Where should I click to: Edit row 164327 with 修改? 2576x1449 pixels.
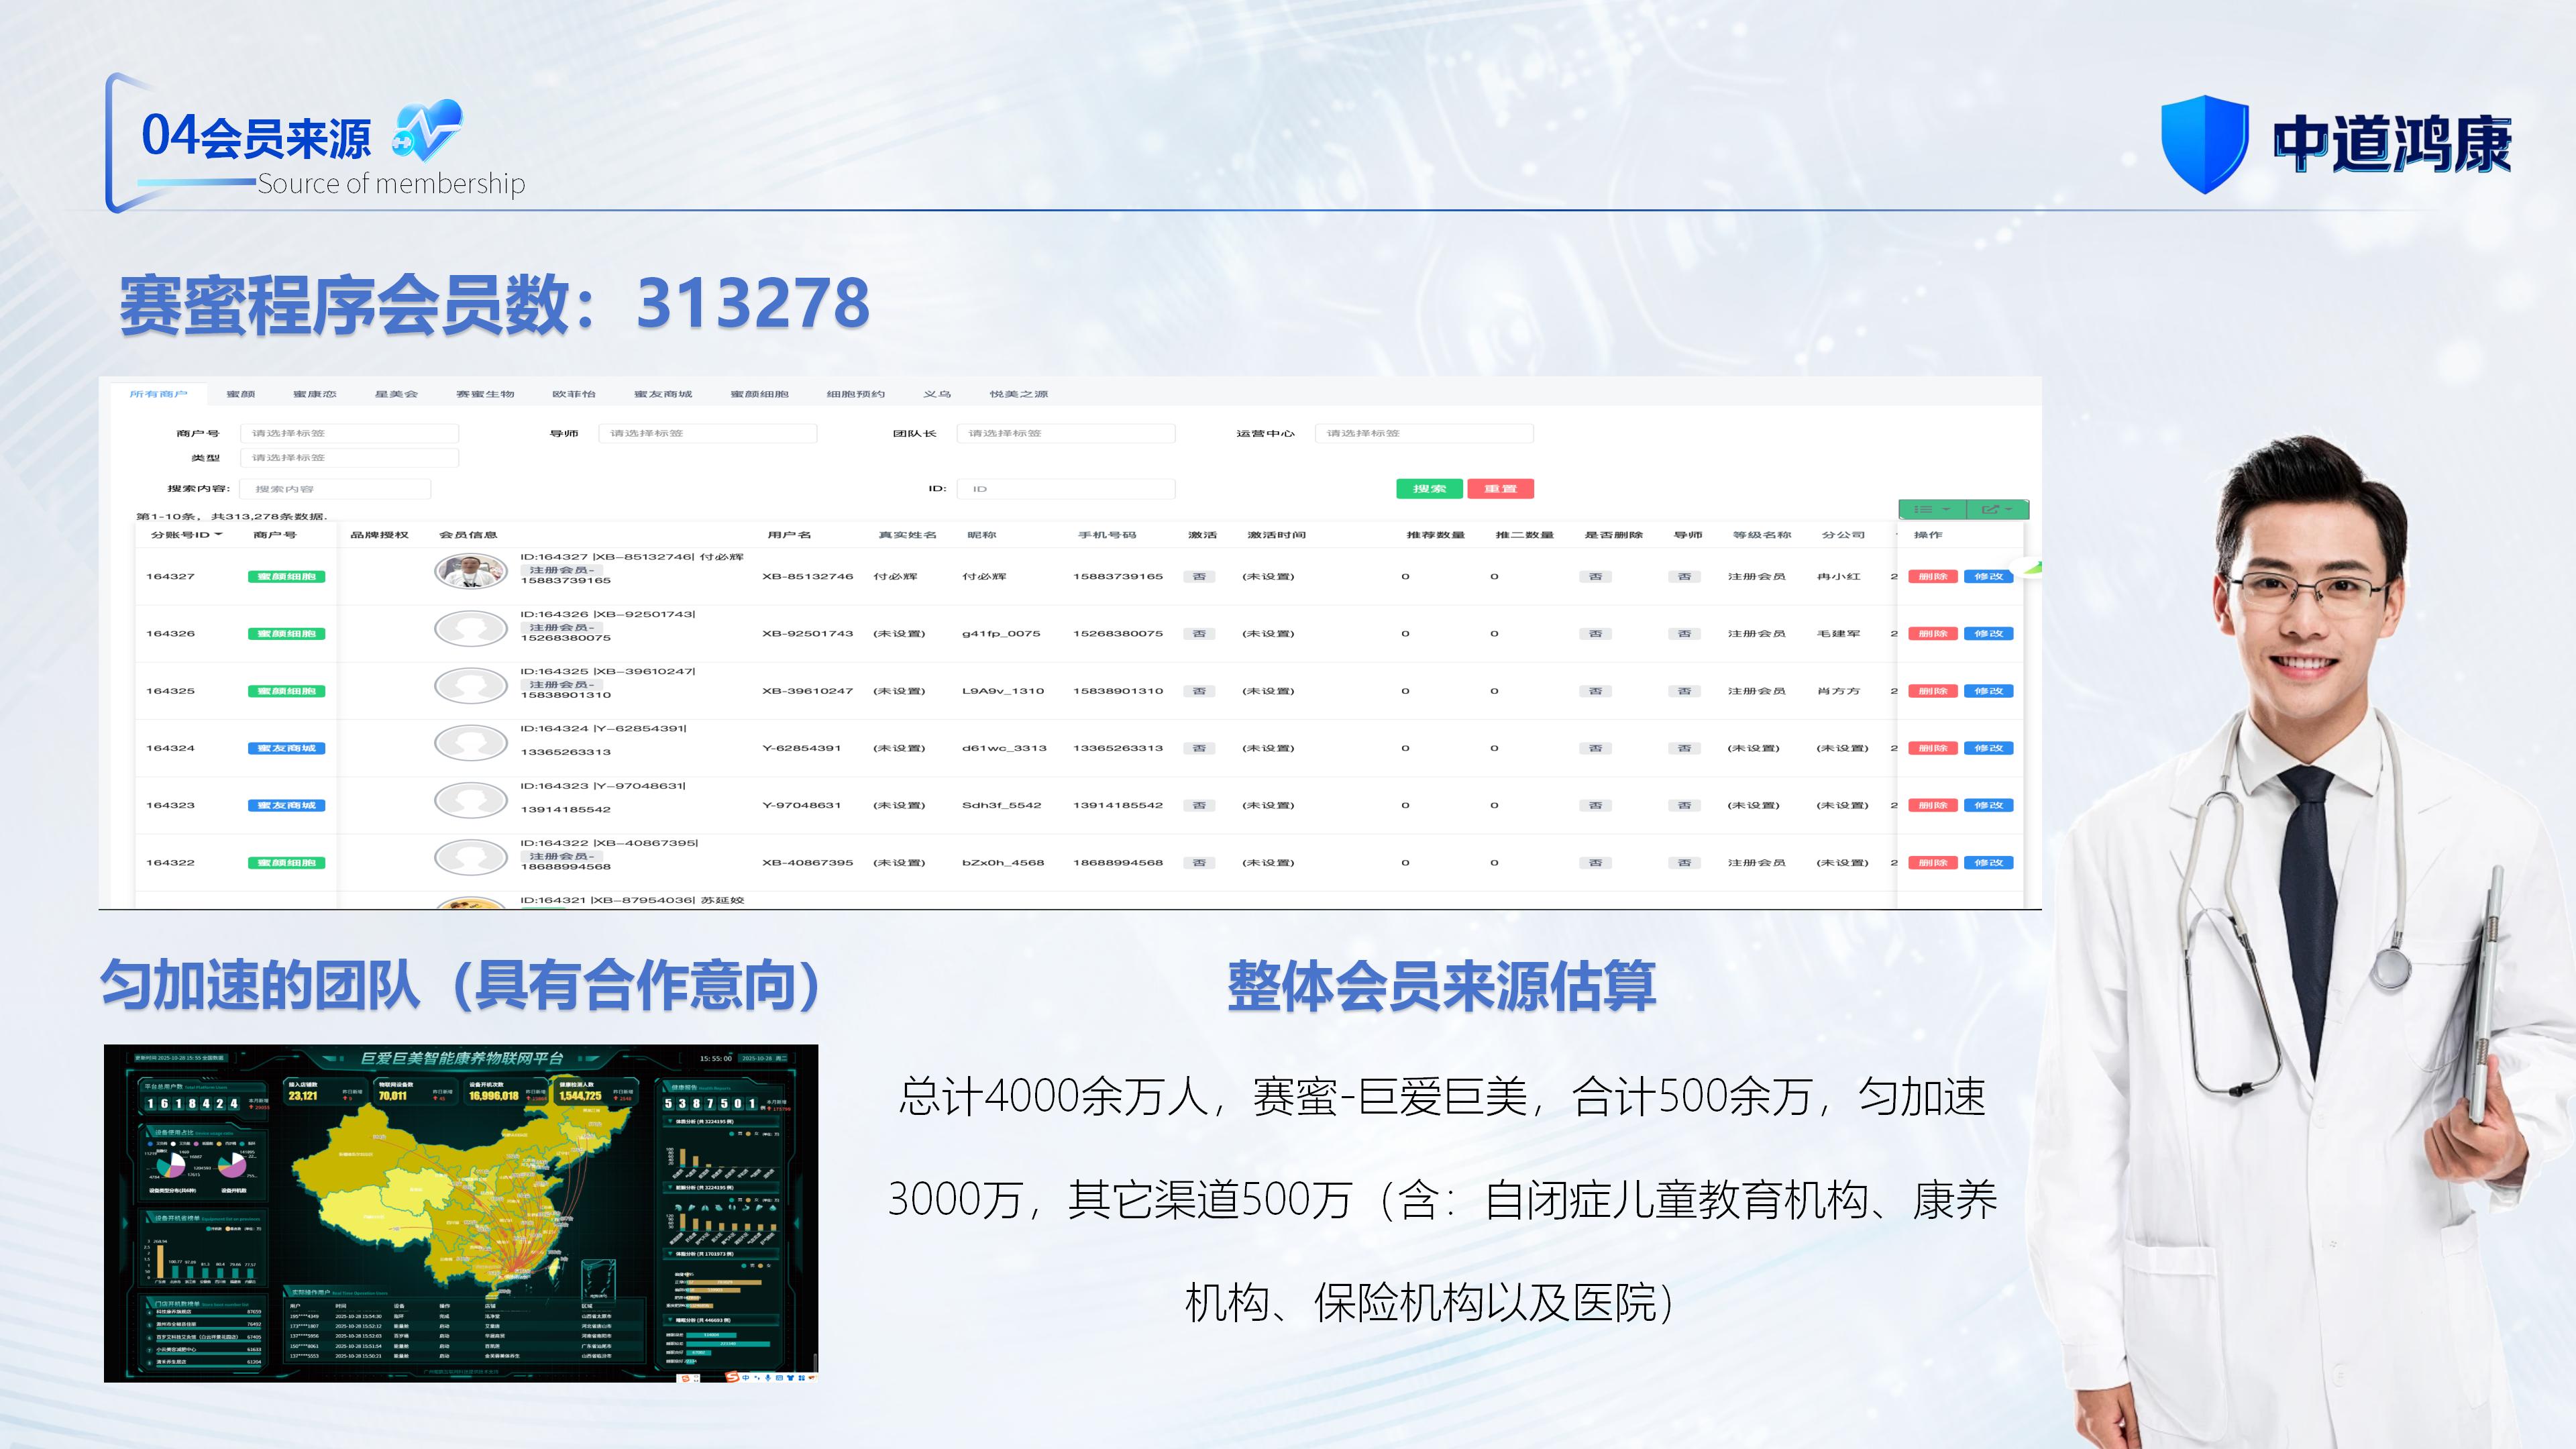tap(1989, 577)
